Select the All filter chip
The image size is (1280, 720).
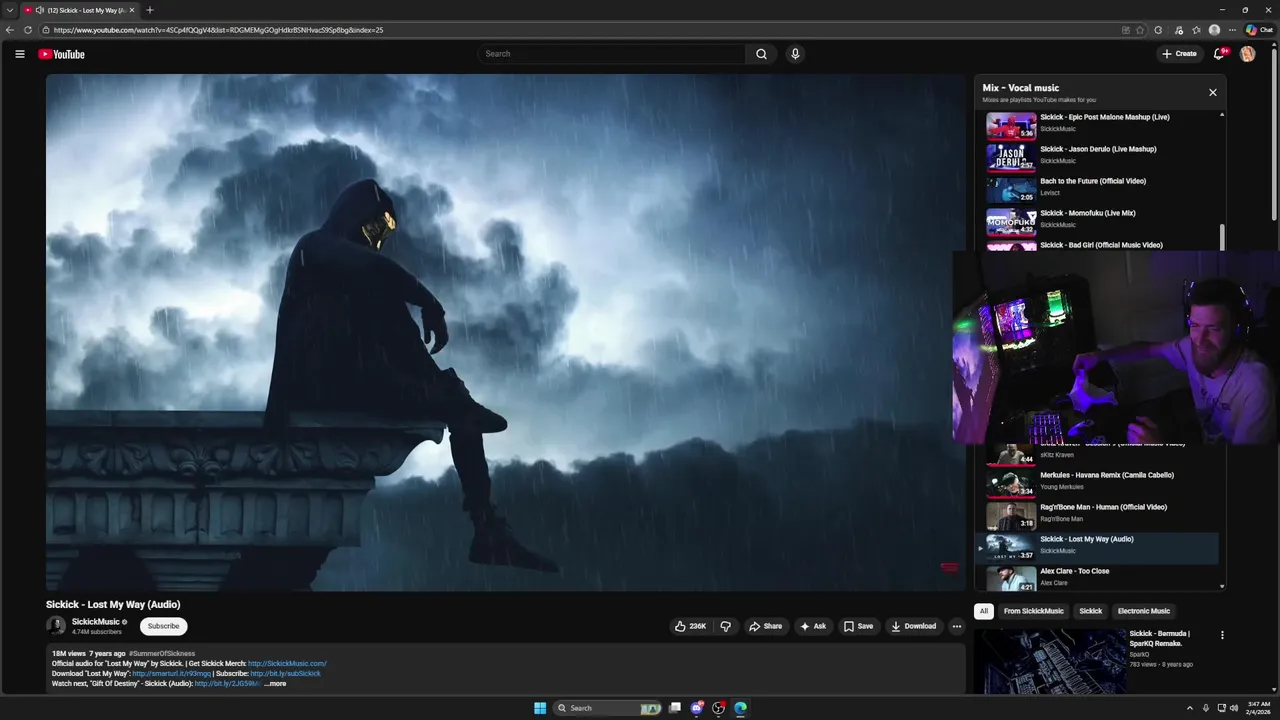(984, 611)
